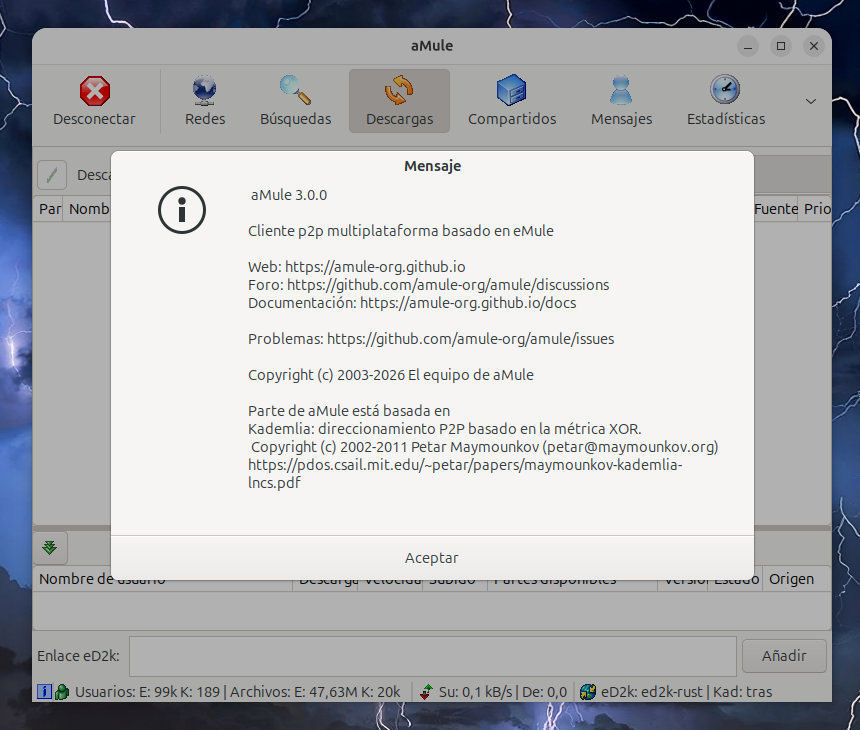Image resolution: width=860 pixels, height=730 pixels.
Task: Click the Par column header
Action: click(x=49, y=209)
